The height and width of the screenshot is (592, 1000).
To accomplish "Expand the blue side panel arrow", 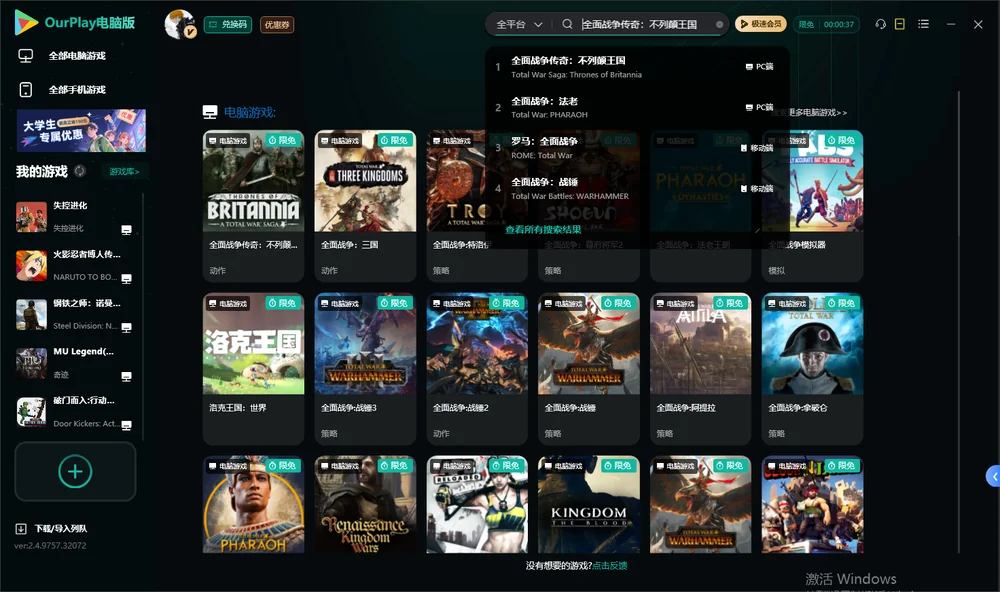I will pos(993,477).
